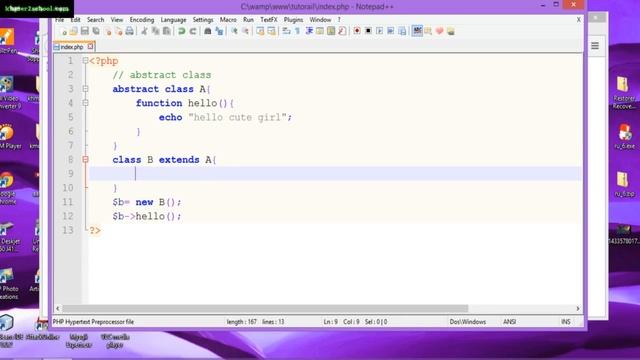The image size is (640, 360).
Task: Open the ? help menu
Action: click(339, 20)
